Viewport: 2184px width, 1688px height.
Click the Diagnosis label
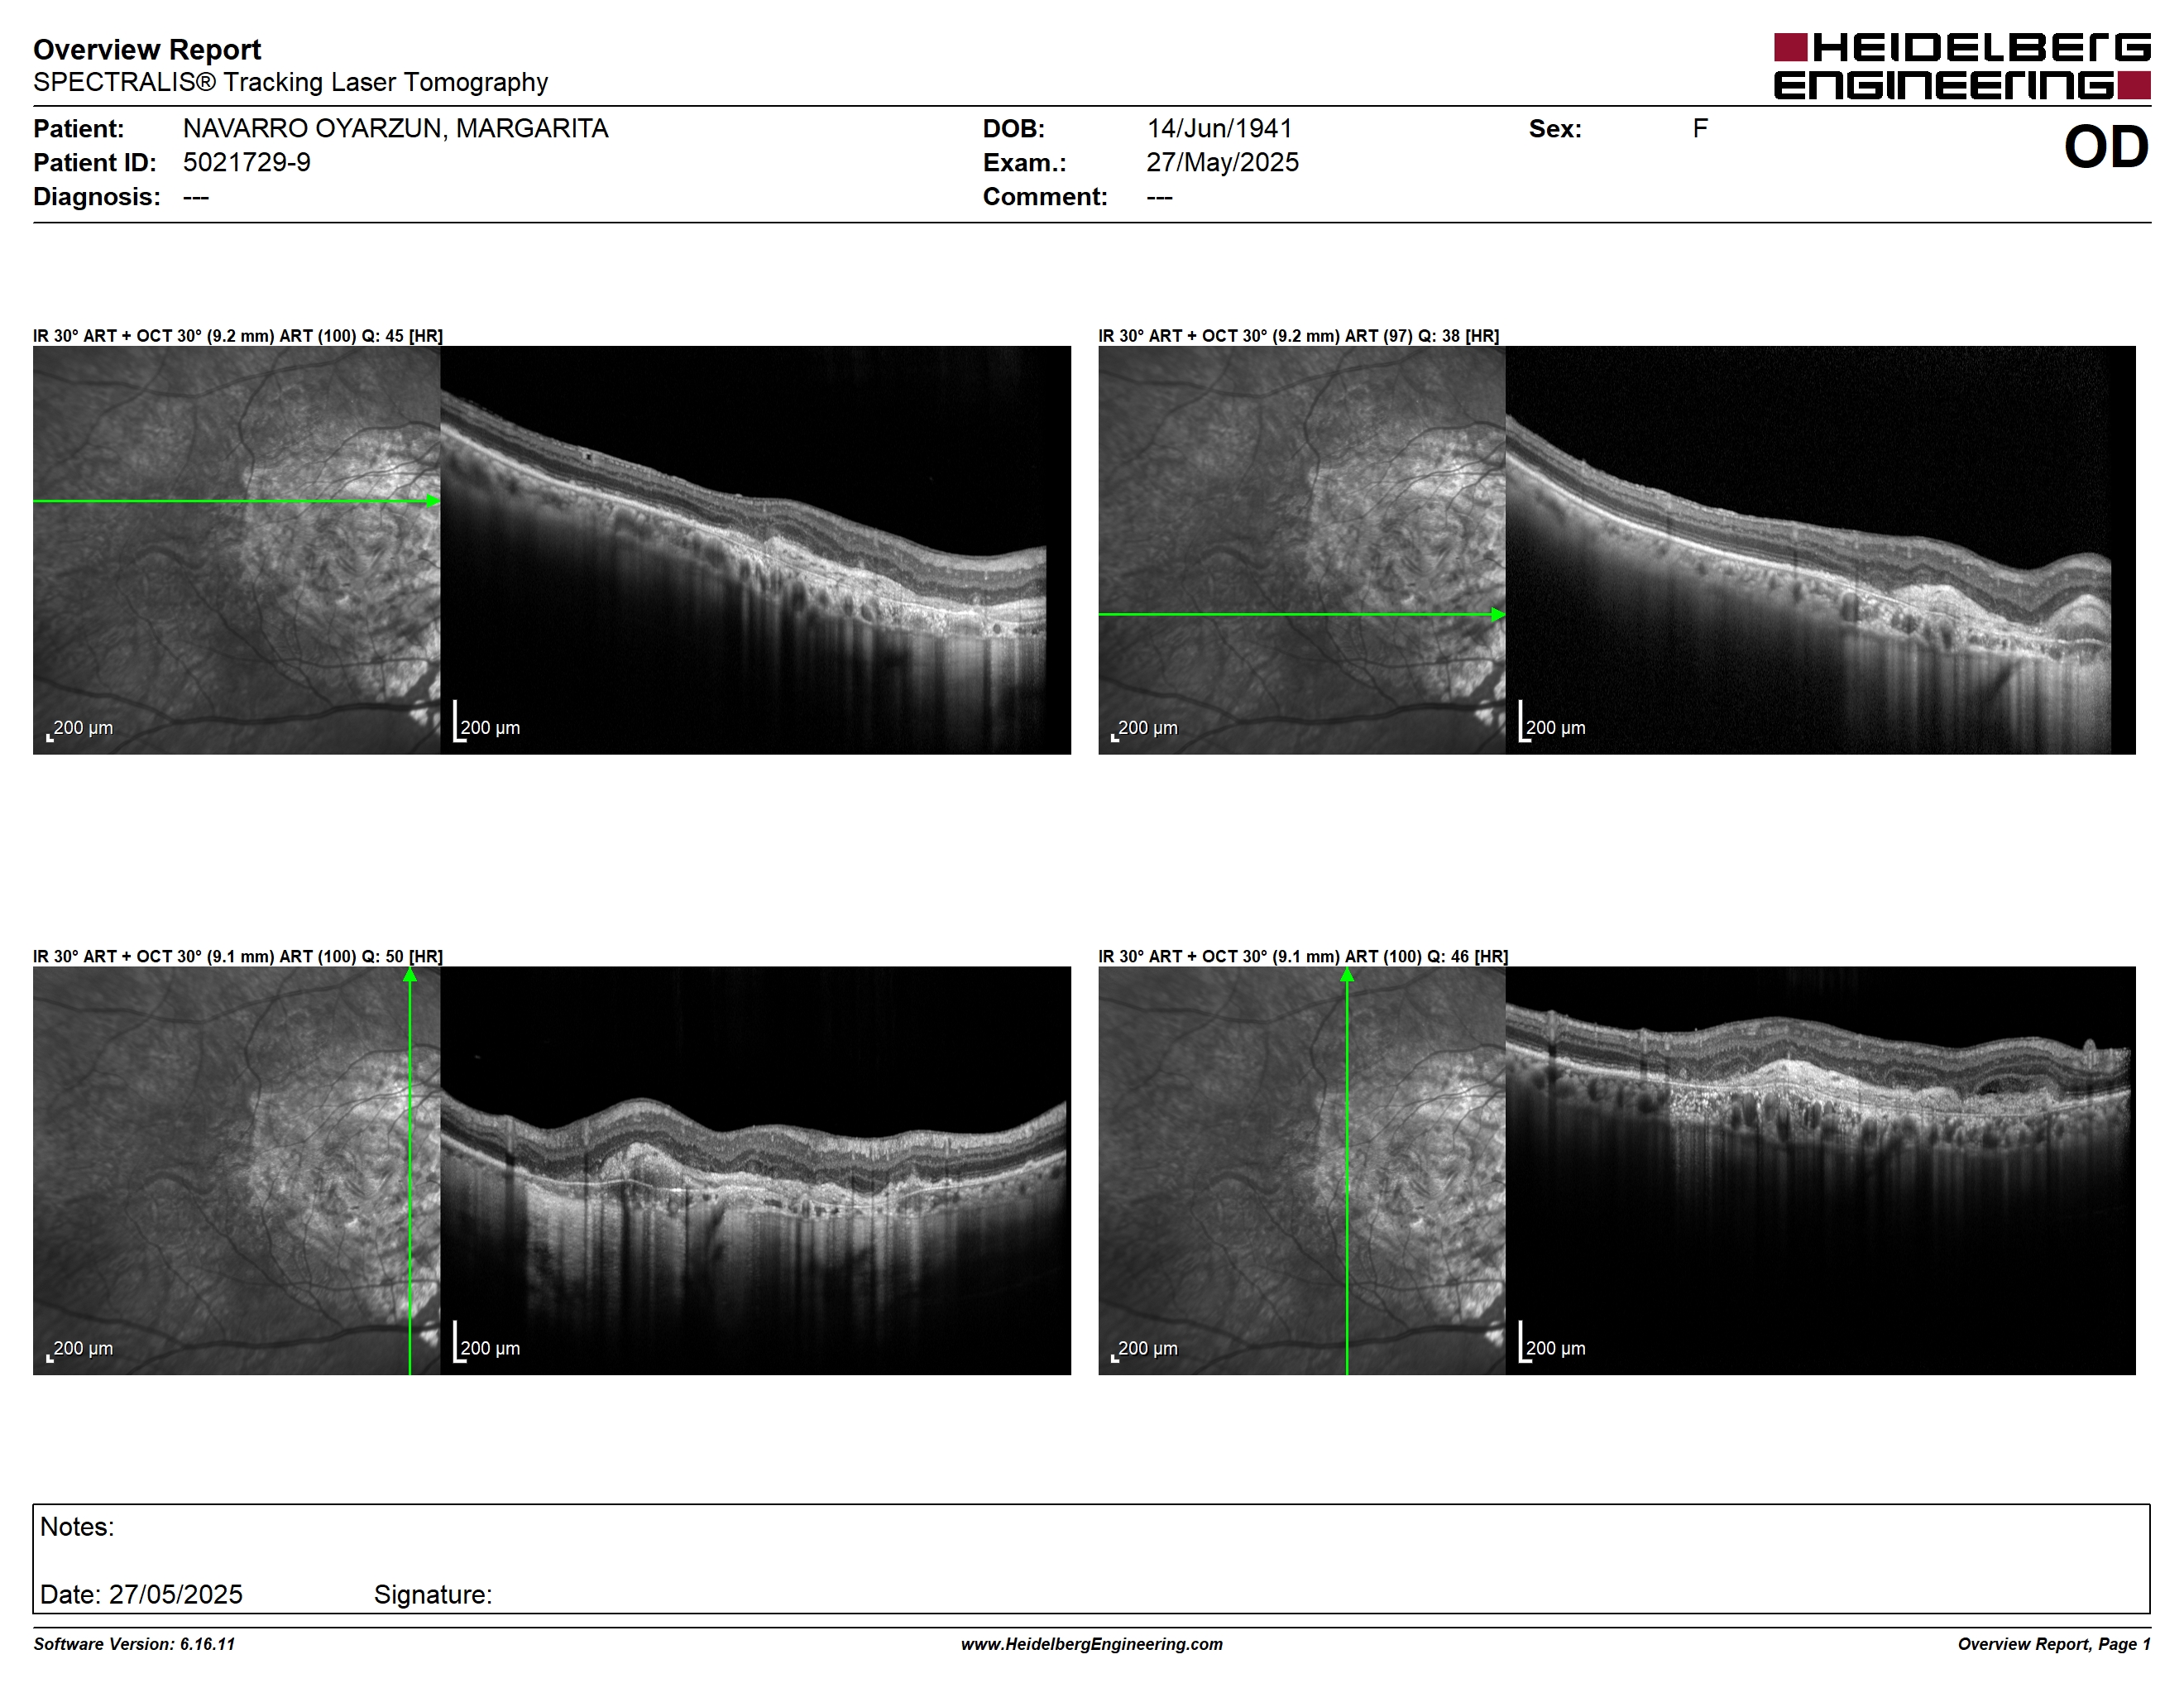click(x=96, y=196)
